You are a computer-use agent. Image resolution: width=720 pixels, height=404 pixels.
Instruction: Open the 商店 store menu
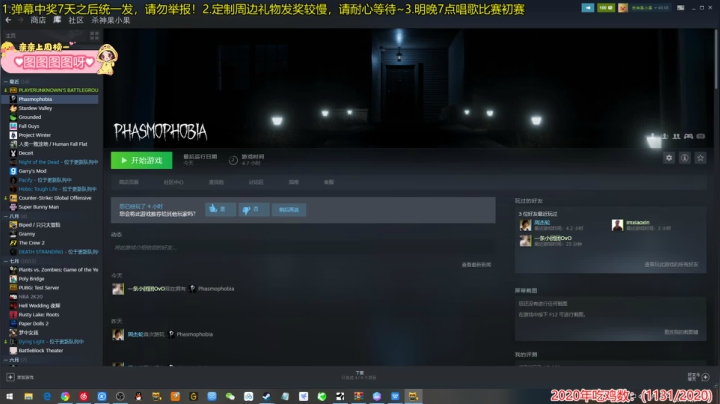coord(38,20)
